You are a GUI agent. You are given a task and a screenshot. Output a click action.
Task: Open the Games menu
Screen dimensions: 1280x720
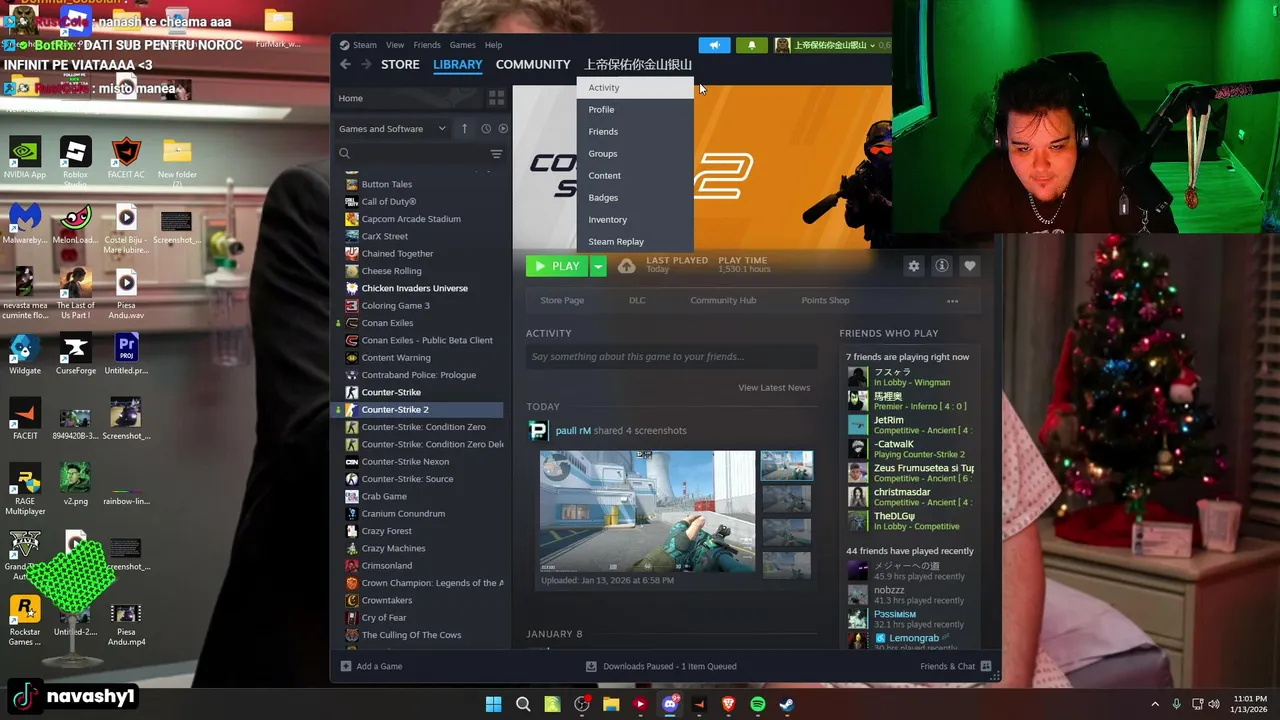[462, 45]
